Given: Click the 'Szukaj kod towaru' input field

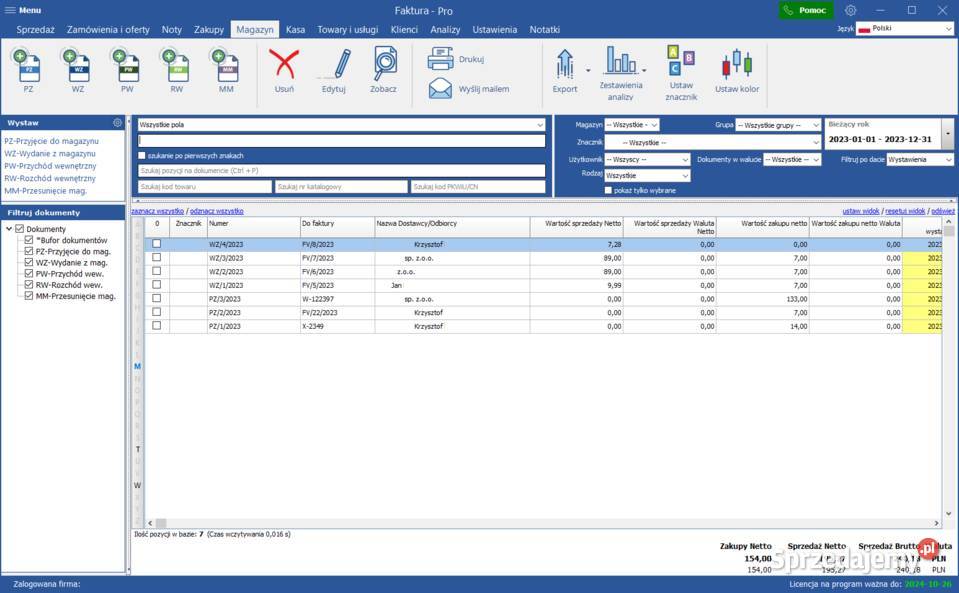Looking at the screenshot, I should 205,187.
